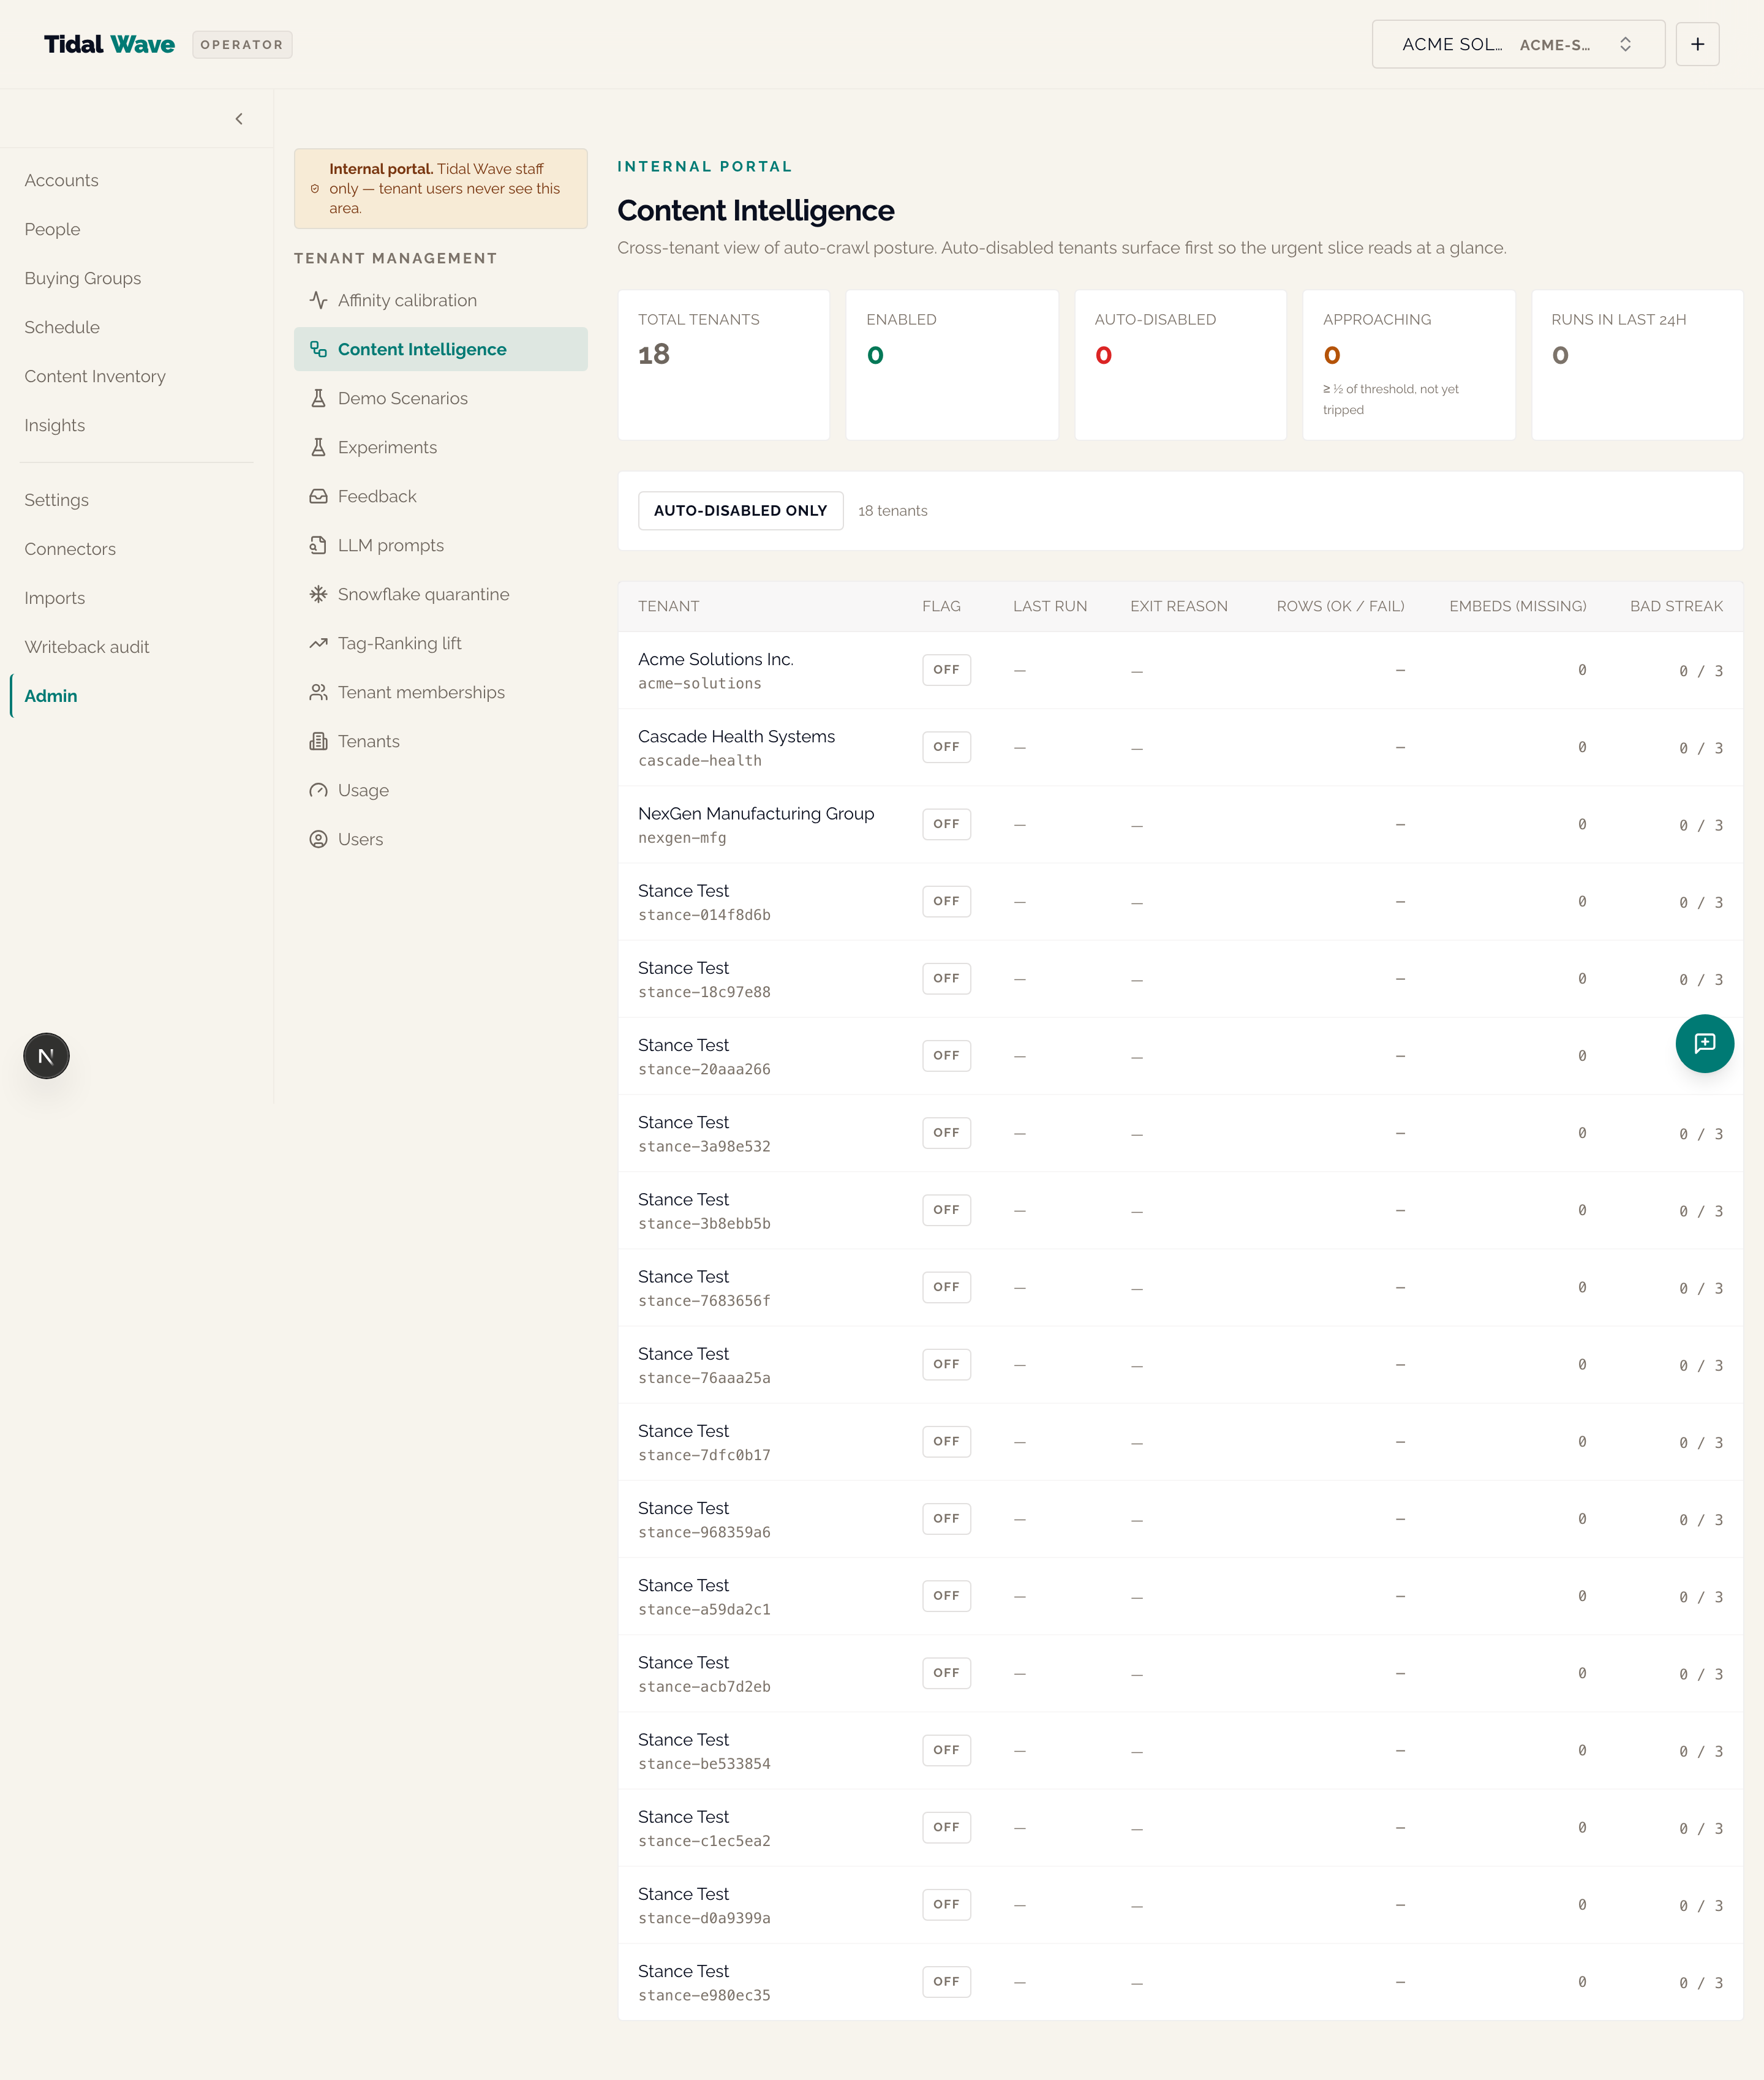
Task: Click the info icon in Internal portal notice
Action: pos(315,189)
